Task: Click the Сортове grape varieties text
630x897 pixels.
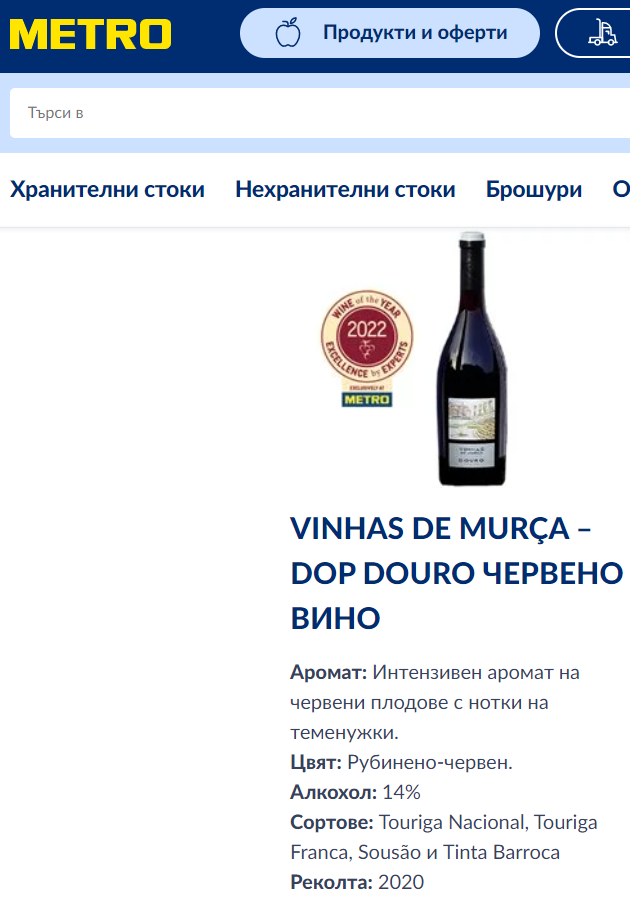Action: pos(444,837)
